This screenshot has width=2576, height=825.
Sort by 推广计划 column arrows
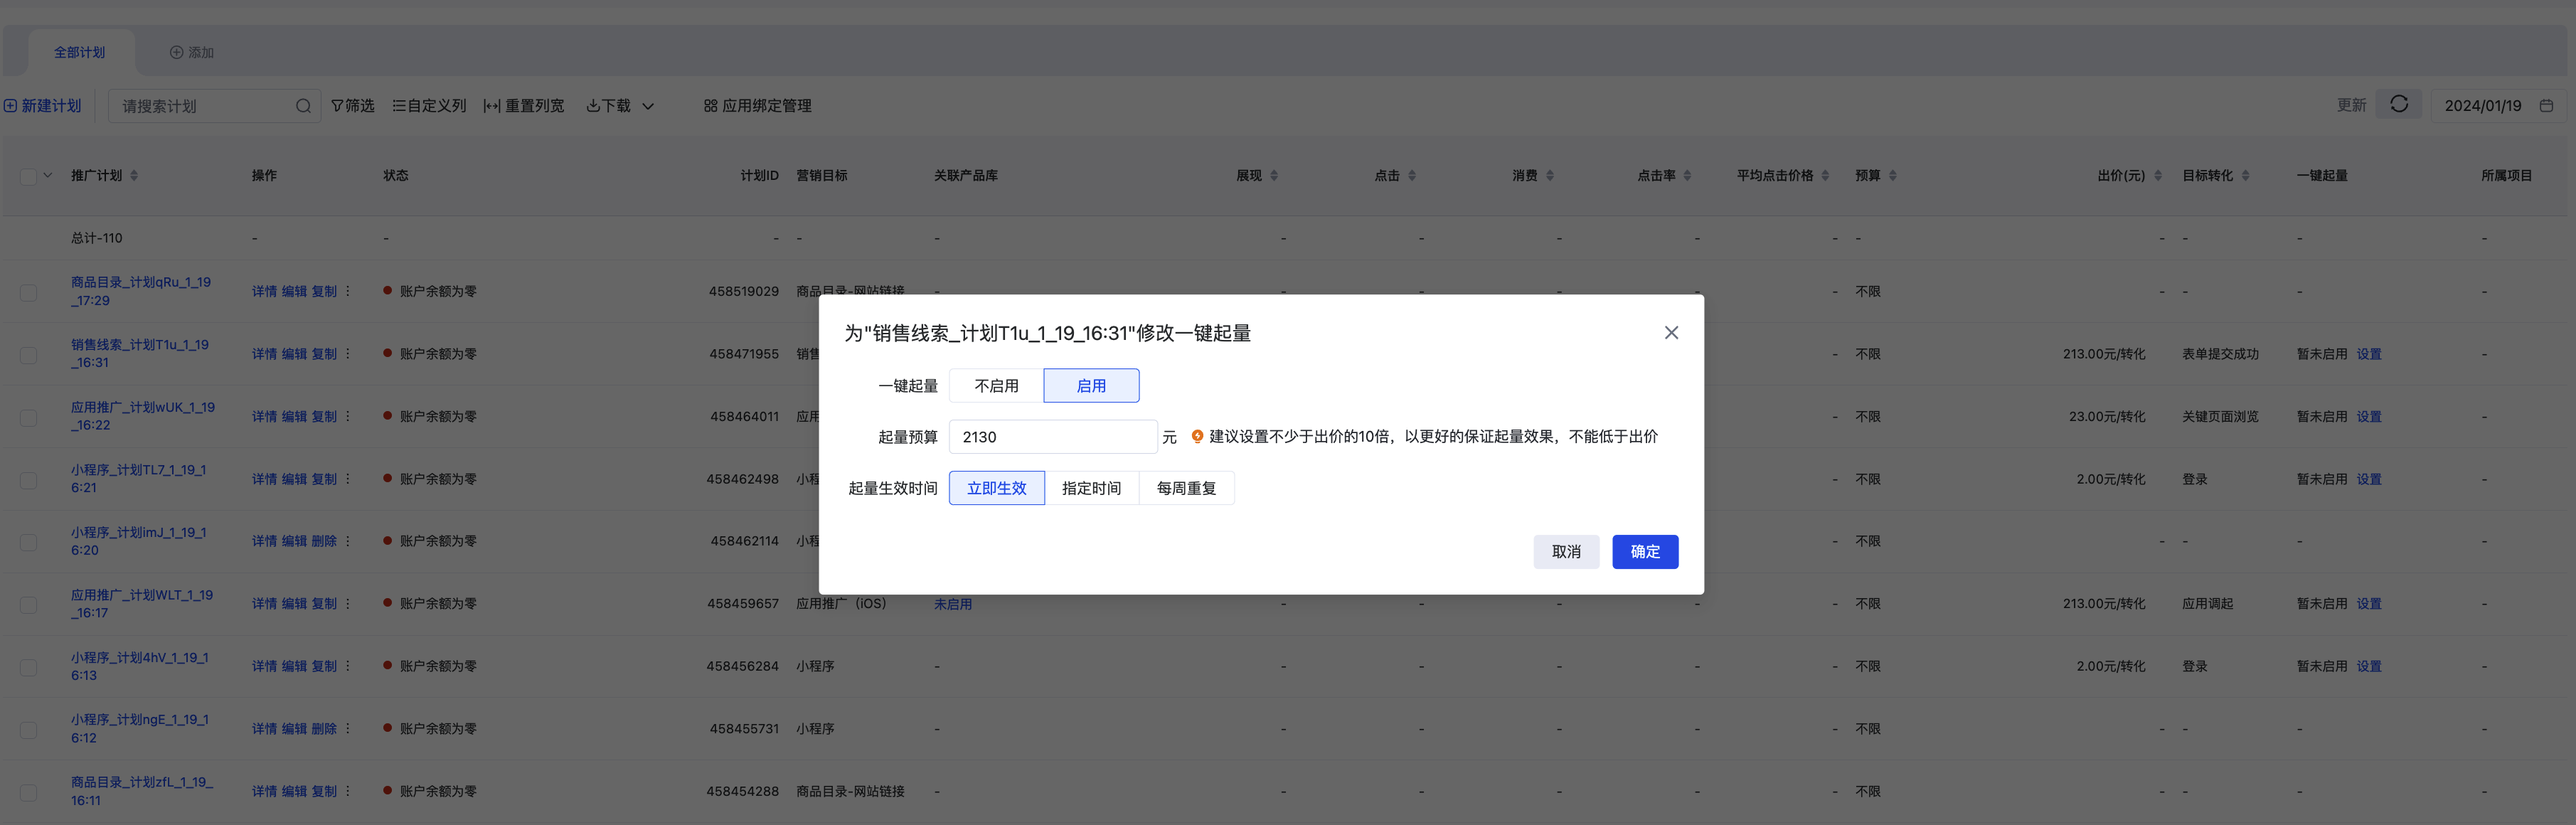click(134, 176)
